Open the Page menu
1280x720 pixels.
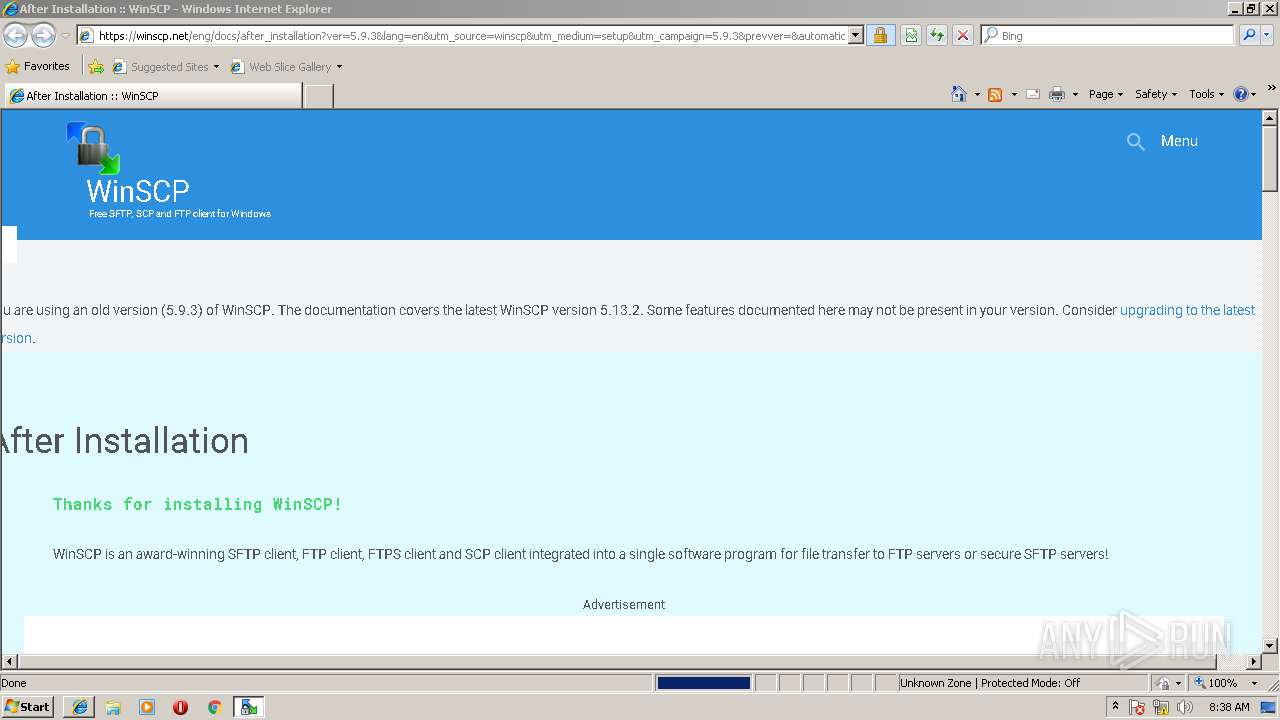pos(1105,94)
